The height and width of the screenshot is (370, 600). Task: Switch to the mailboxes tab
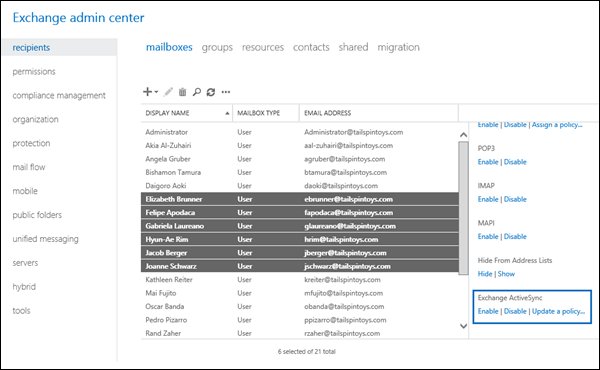coord(169,47)
